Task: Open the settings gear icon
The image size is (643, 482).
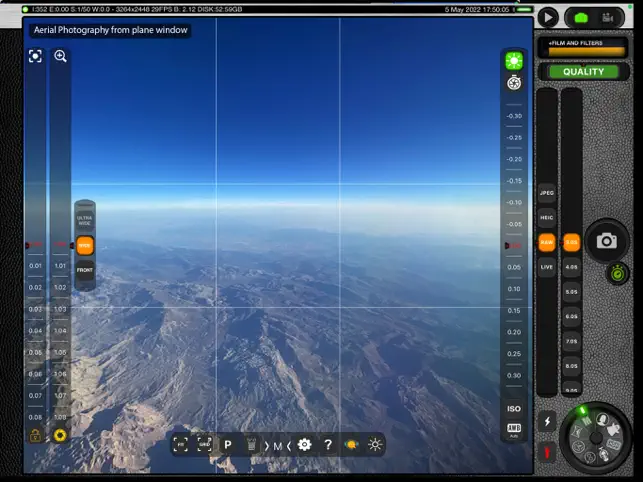Action: pos(304,445)
